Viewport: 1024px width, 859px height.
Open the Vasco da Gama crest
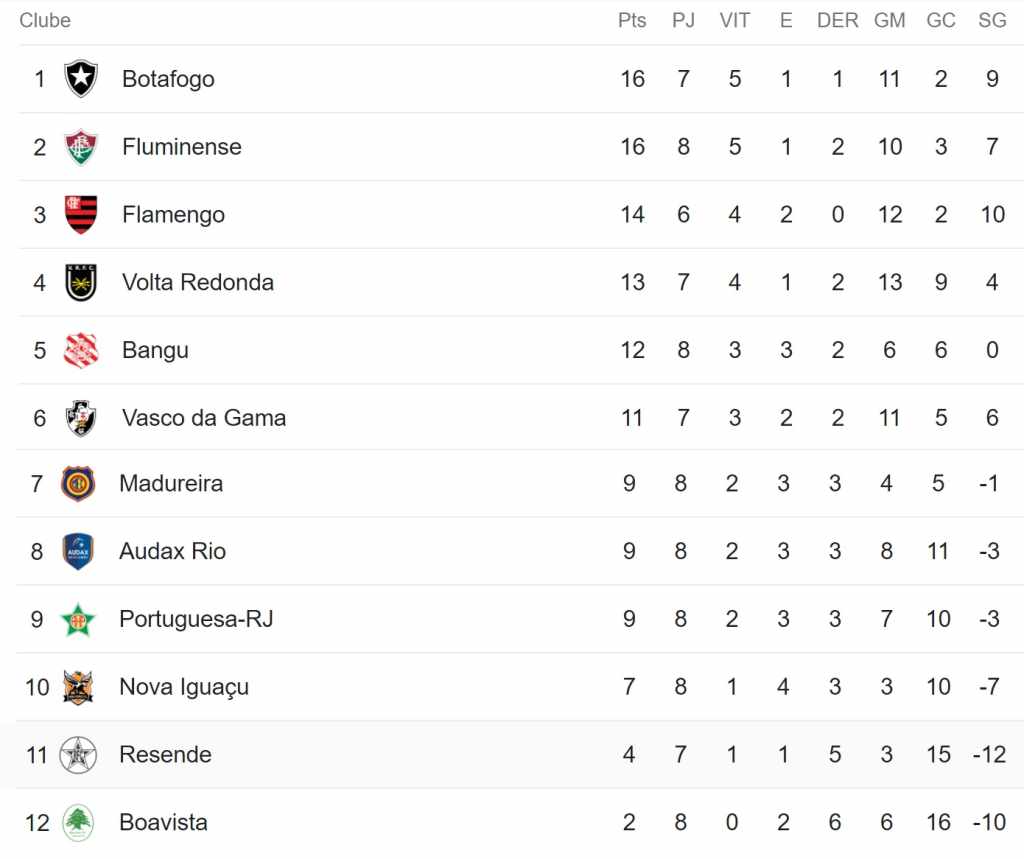point(81,418)
